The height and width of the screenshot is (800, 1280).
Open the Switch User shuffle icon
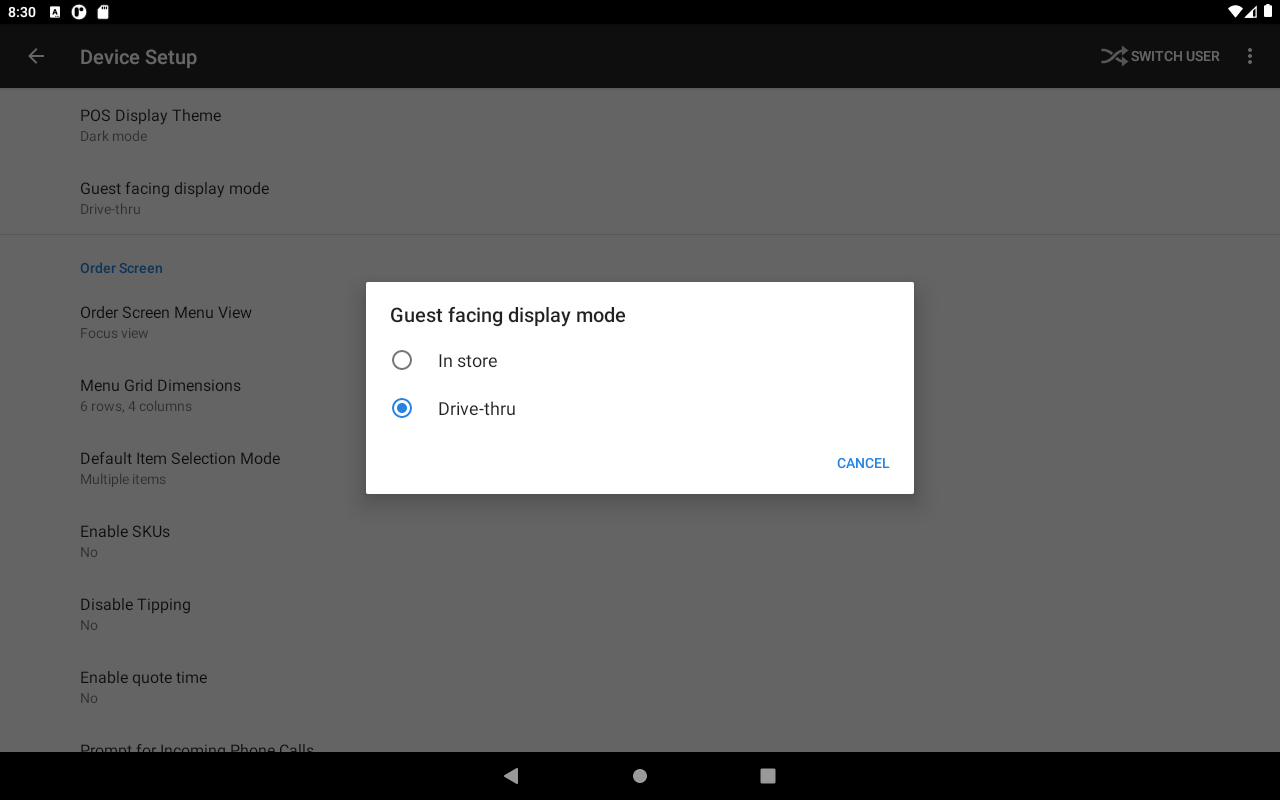tap(1113, 56)
